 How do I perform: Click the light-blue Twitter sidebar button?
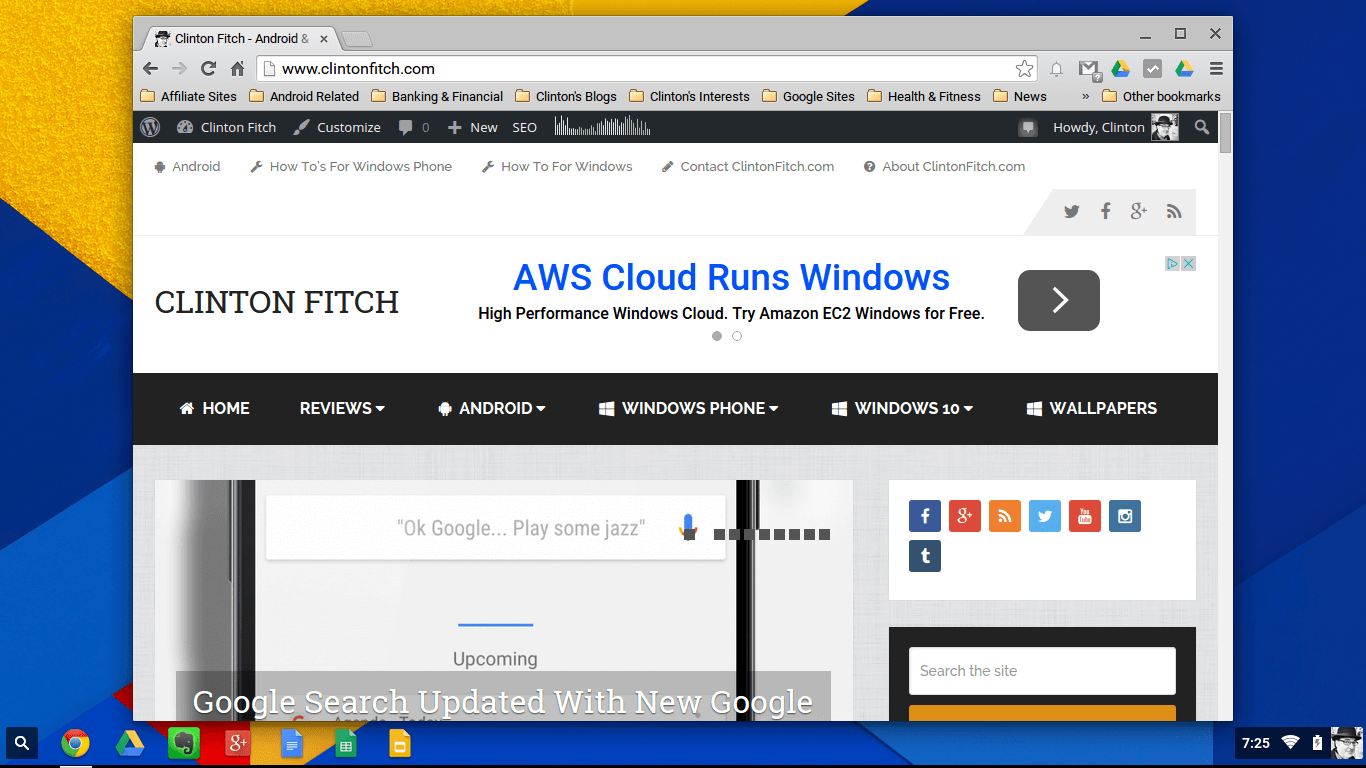coord(1045,516)
